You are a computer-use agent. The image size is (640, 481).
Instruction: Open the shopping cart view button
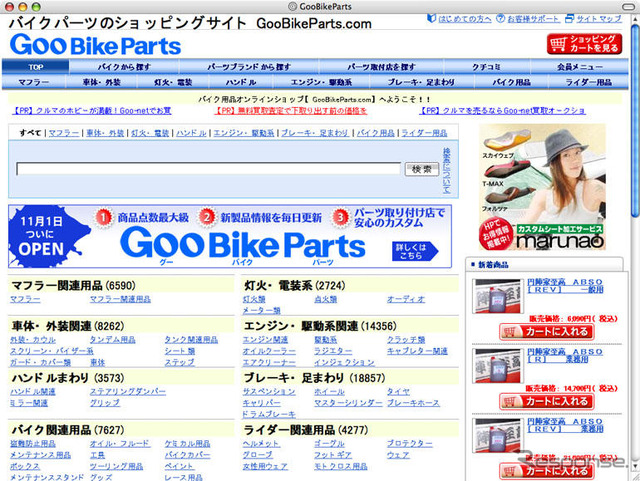click(x=584, y=44)
